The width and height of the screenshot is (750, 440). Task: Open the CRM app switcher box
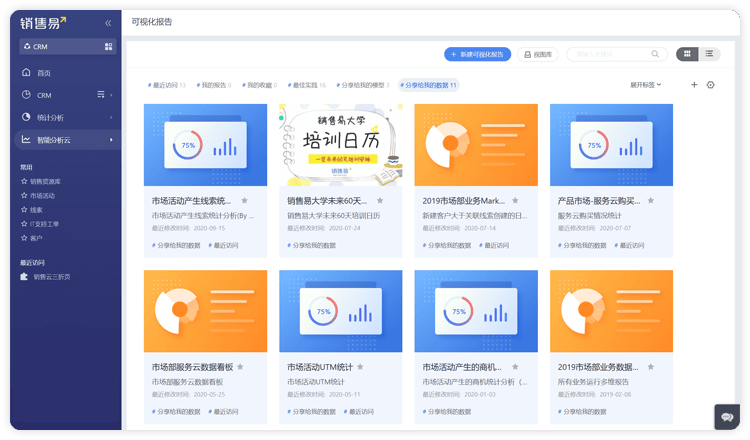tap(67, 46)
